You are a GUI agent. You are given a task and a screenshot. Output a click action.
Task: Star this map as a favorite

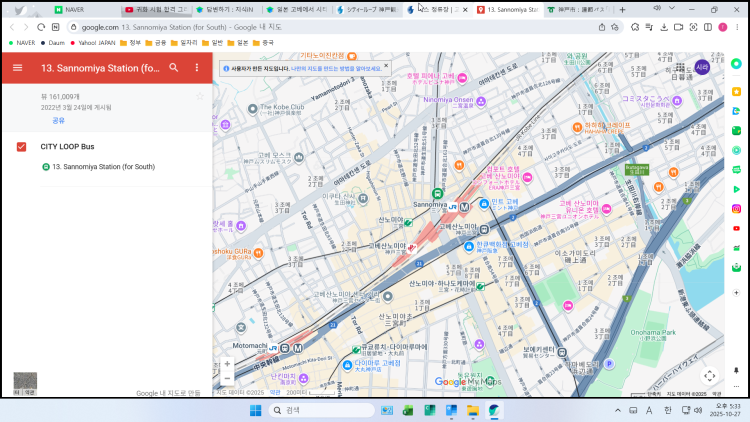200,96
